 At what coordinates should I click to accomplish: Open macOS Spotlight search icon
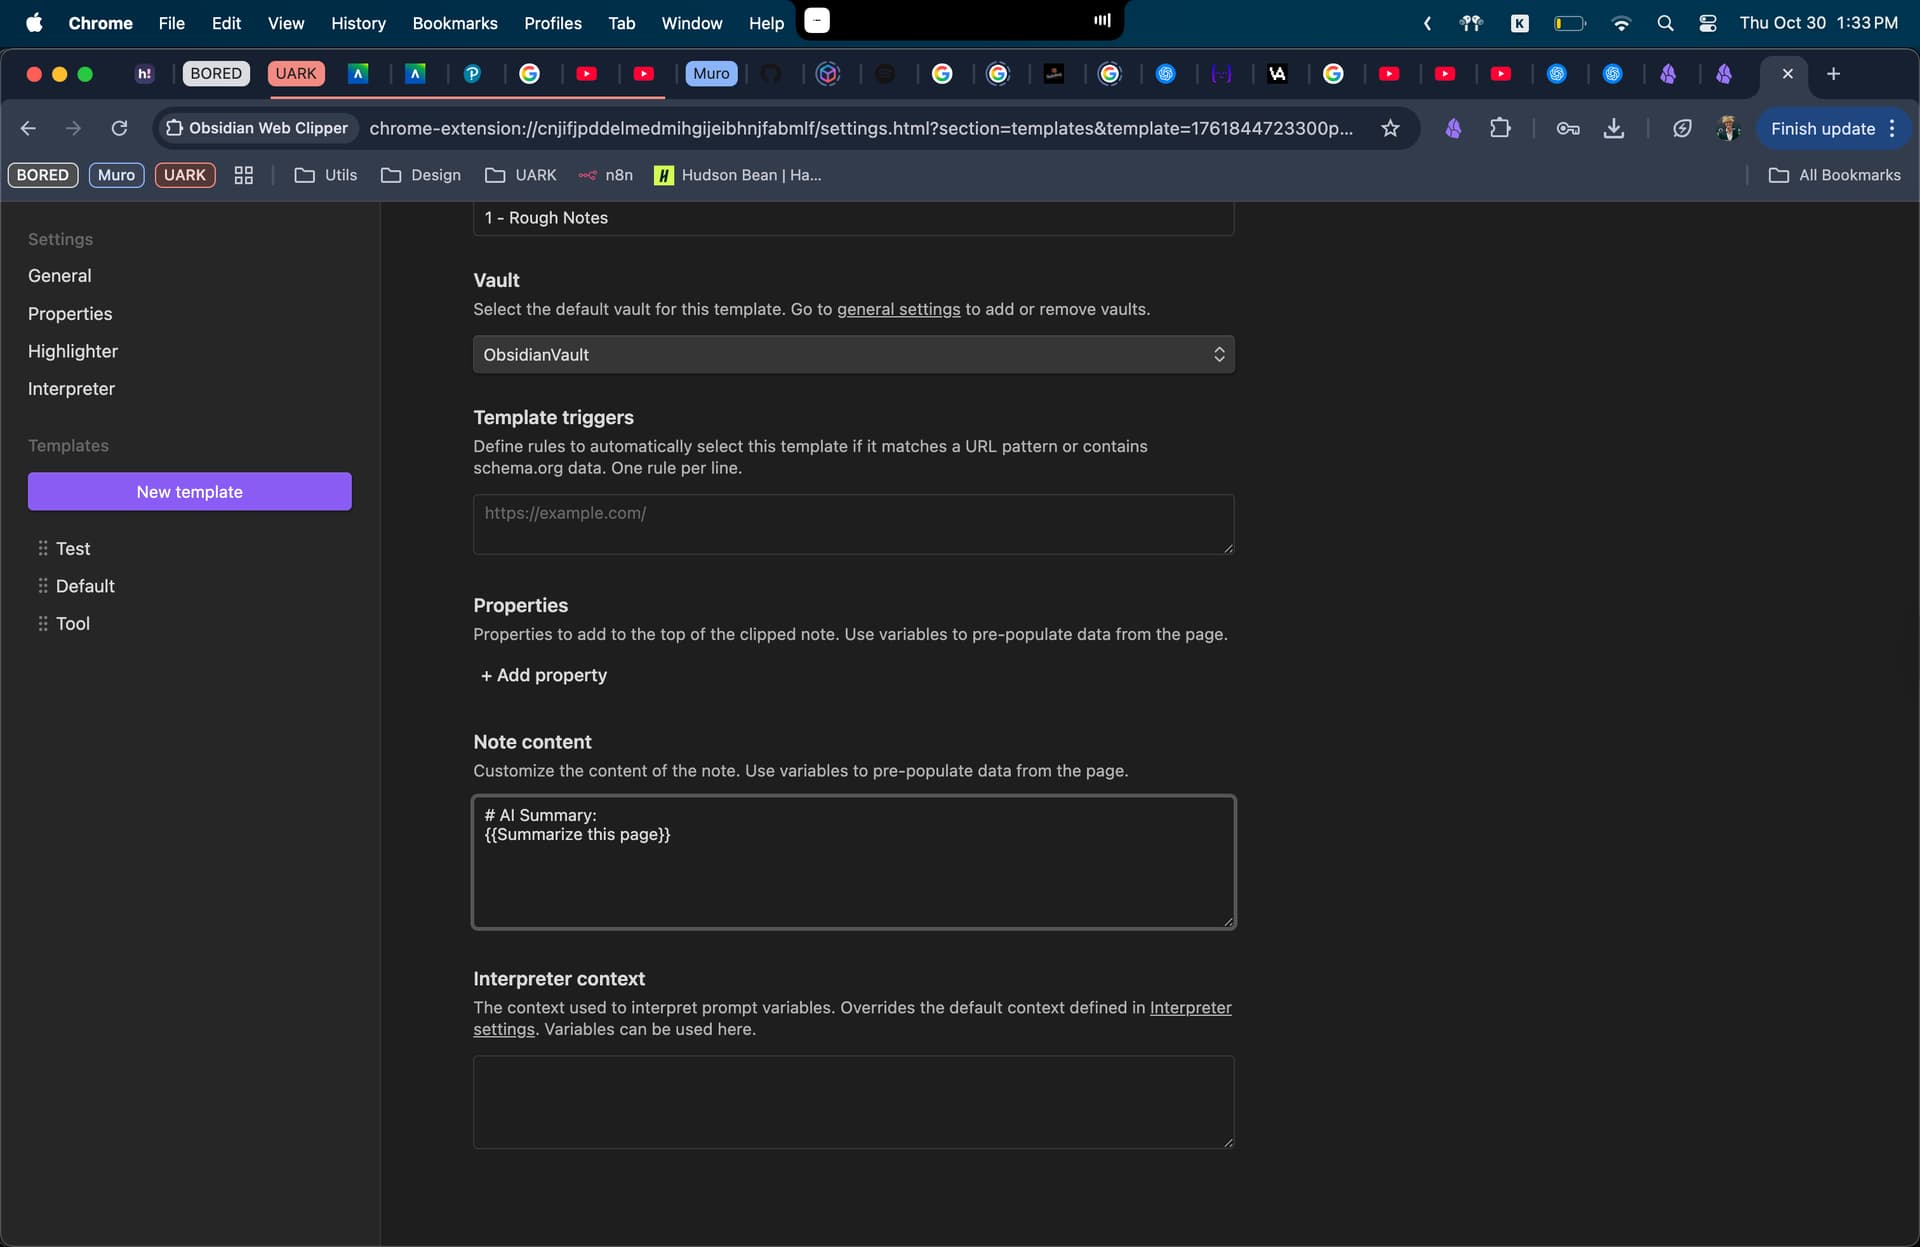click(1665, 23)
